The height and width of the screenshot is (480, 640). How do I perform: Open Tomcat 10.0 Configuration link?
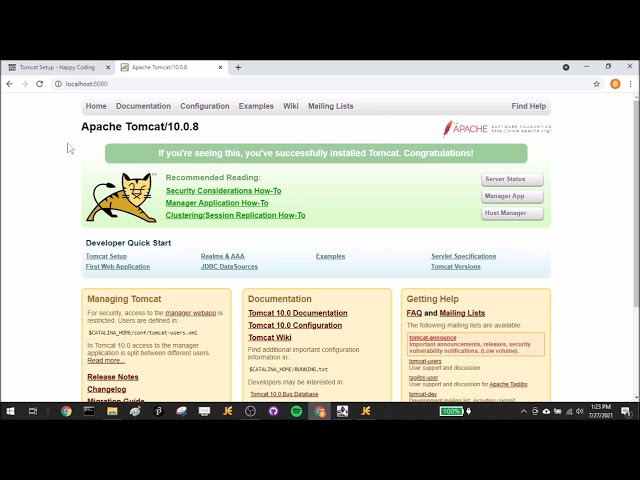(295, 325)
